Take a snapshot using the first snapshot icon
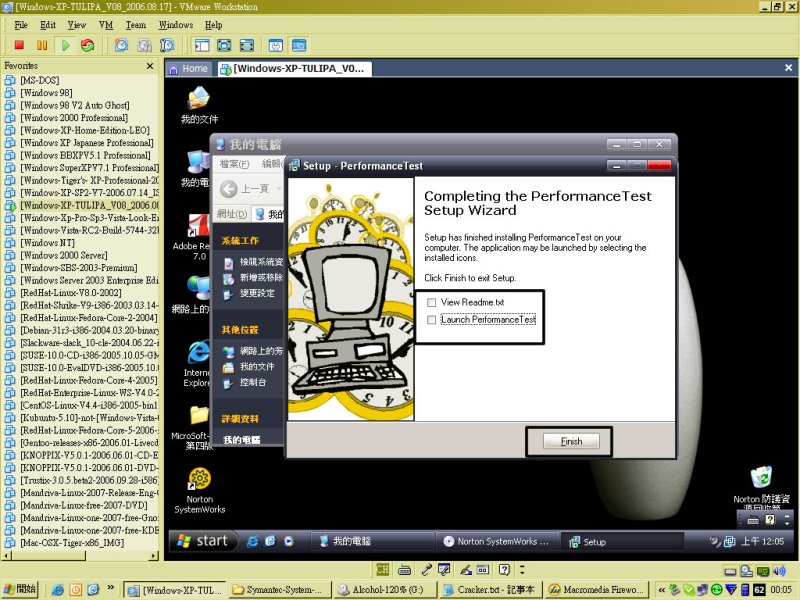Image resolution: width=800 pixels, height=600 pixels. click(121, 45)
